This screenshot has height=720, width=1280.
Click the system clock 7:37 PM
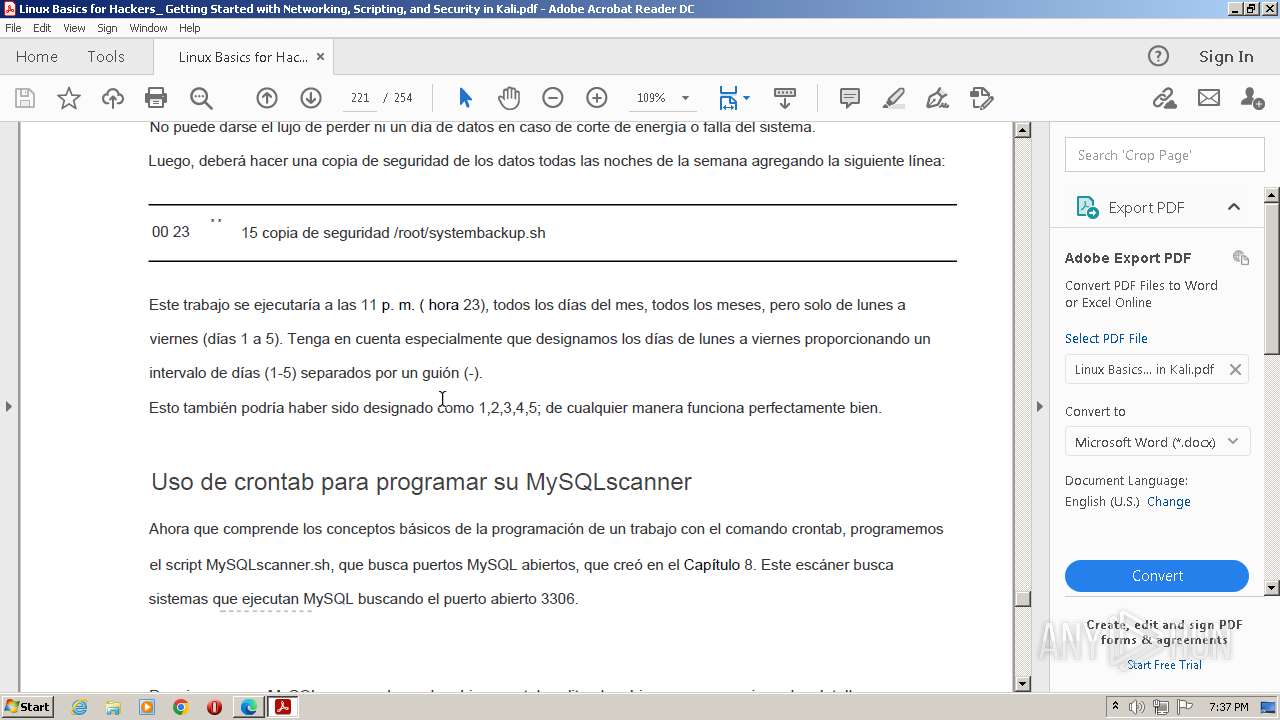(x=1229, y=707)
